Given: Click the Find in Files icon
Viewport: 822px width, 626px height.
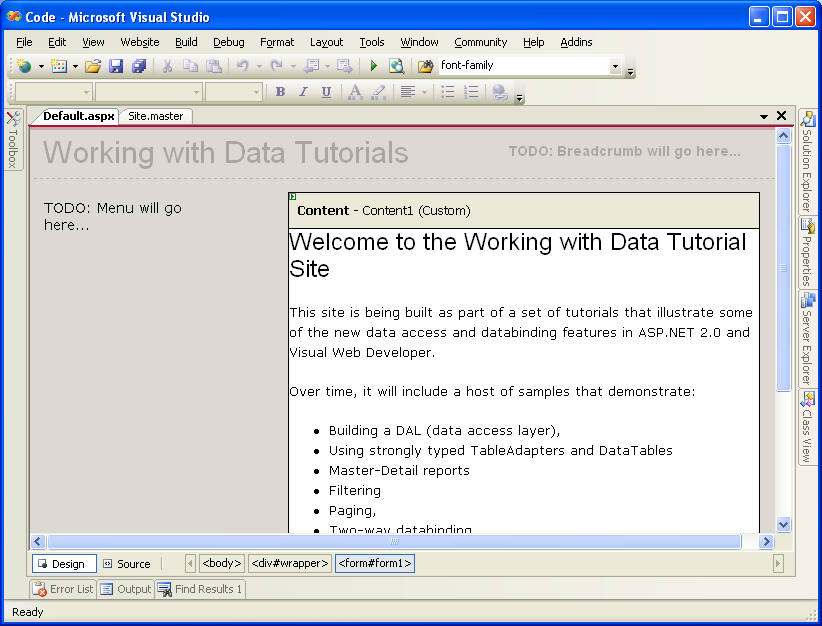Looking at the screenshot, I should [425, 66].
